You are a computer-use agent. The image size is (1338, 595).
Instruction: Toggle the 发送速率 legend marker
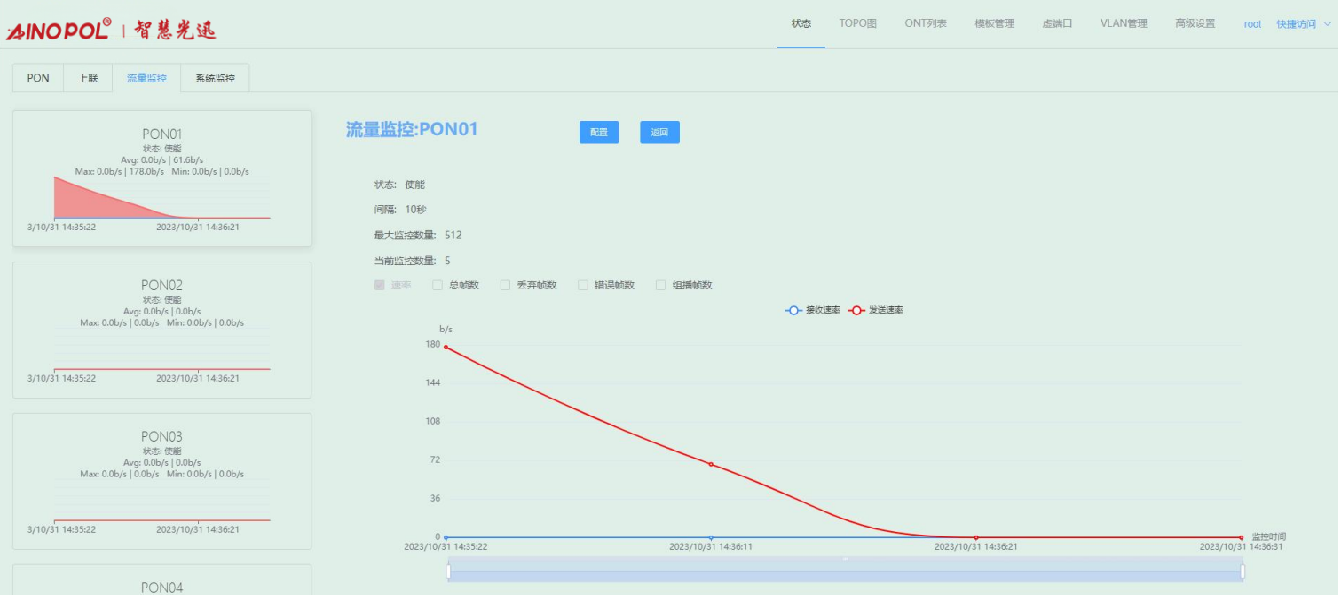(x=857, y=311)
